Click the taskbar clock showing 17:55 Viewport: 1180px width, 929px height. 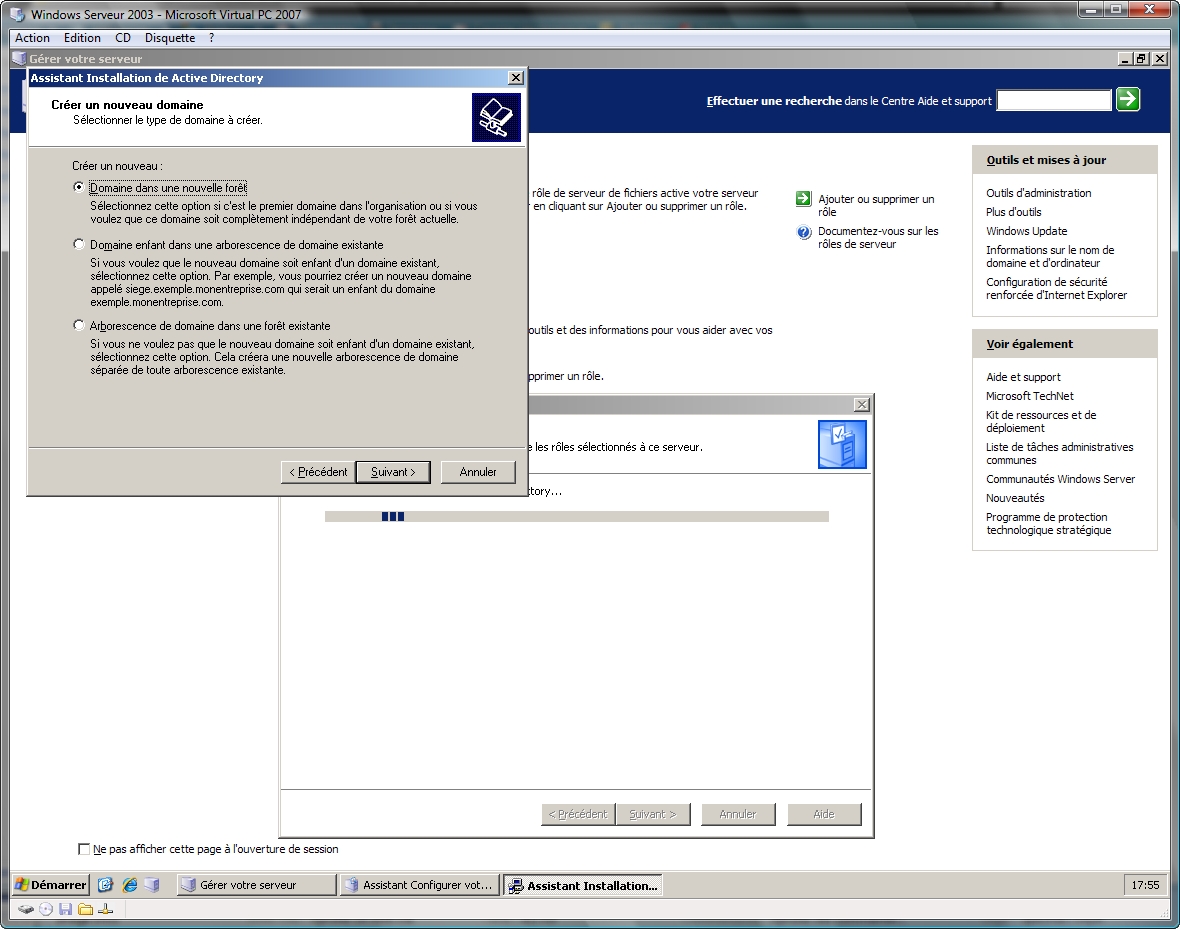(1145, 885)
